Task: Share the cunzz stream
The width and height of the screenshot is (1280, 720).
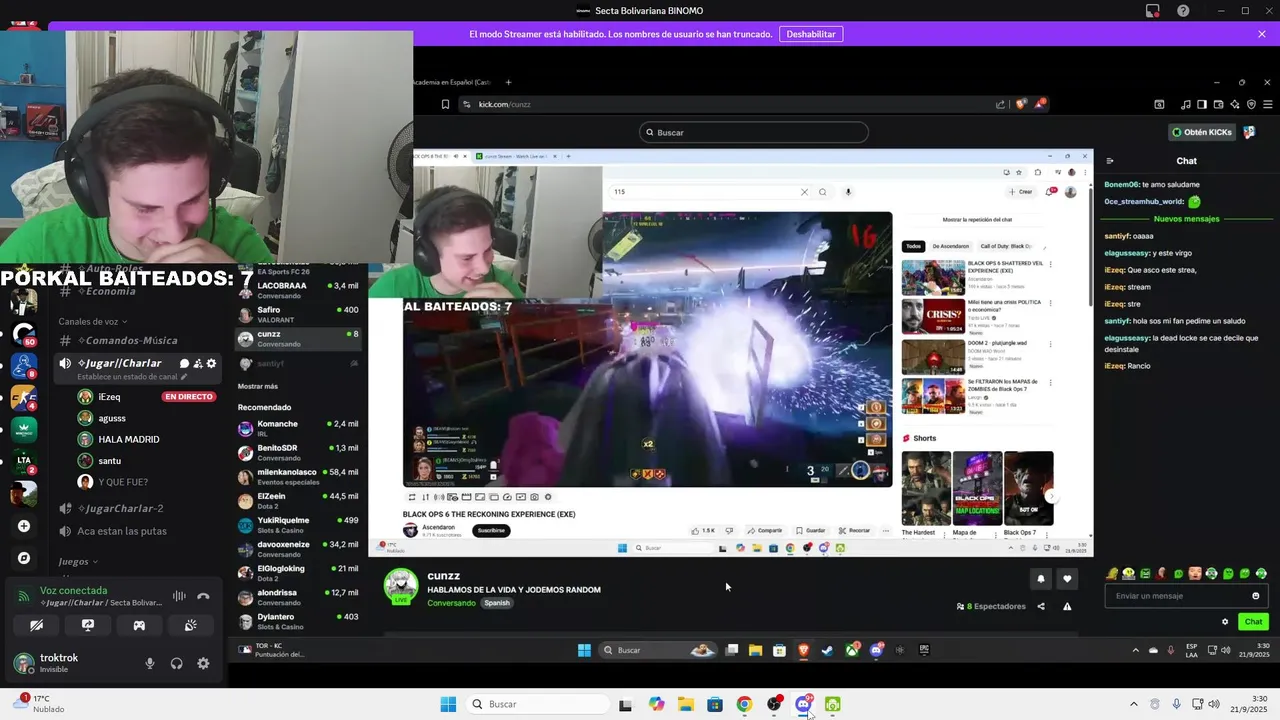Action: coord(1041,606)
